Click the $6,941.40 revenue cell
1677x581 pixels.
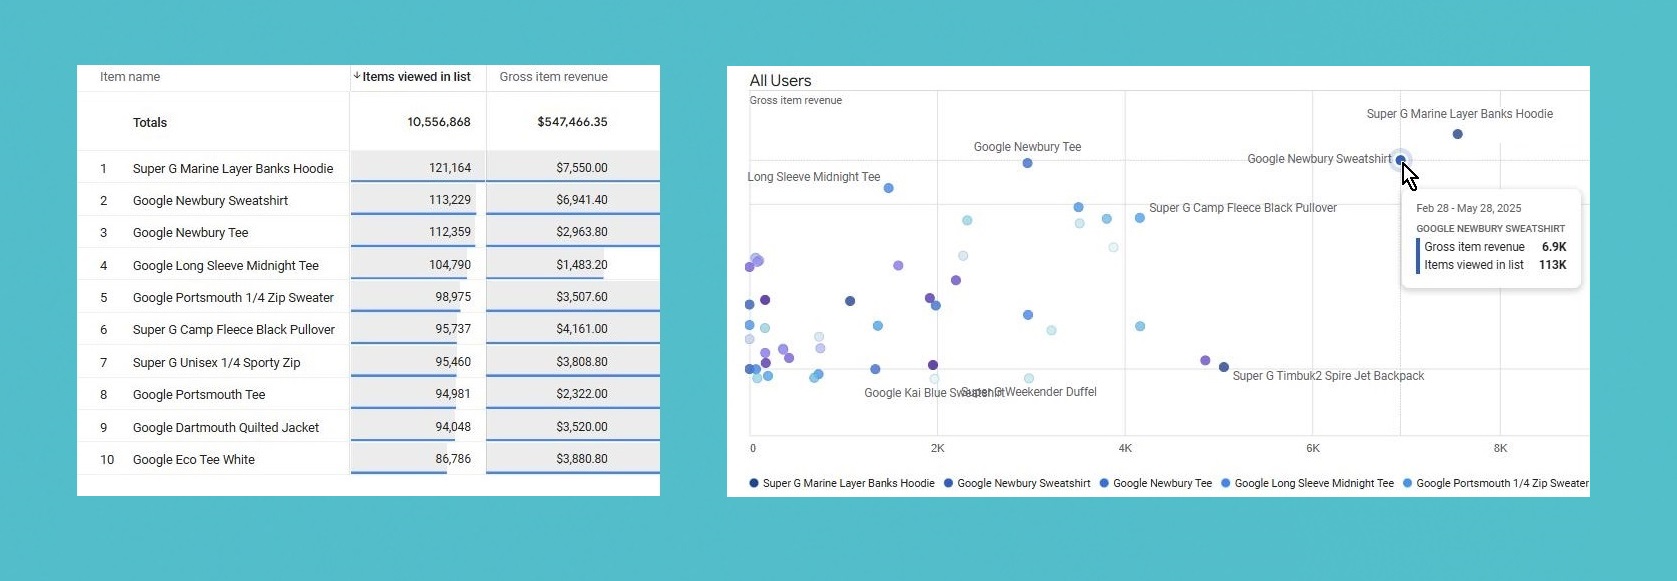582,200
